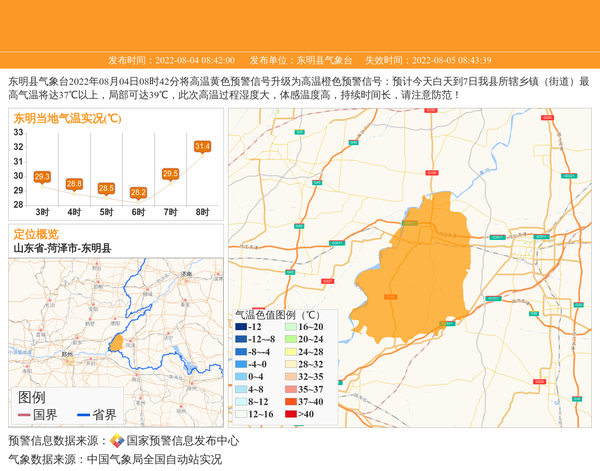This screenshot has width=600, height=471.
Task: Click the 28.8 temperature marker at 4时
Action: pyautogui.click(x=74, y=184)
